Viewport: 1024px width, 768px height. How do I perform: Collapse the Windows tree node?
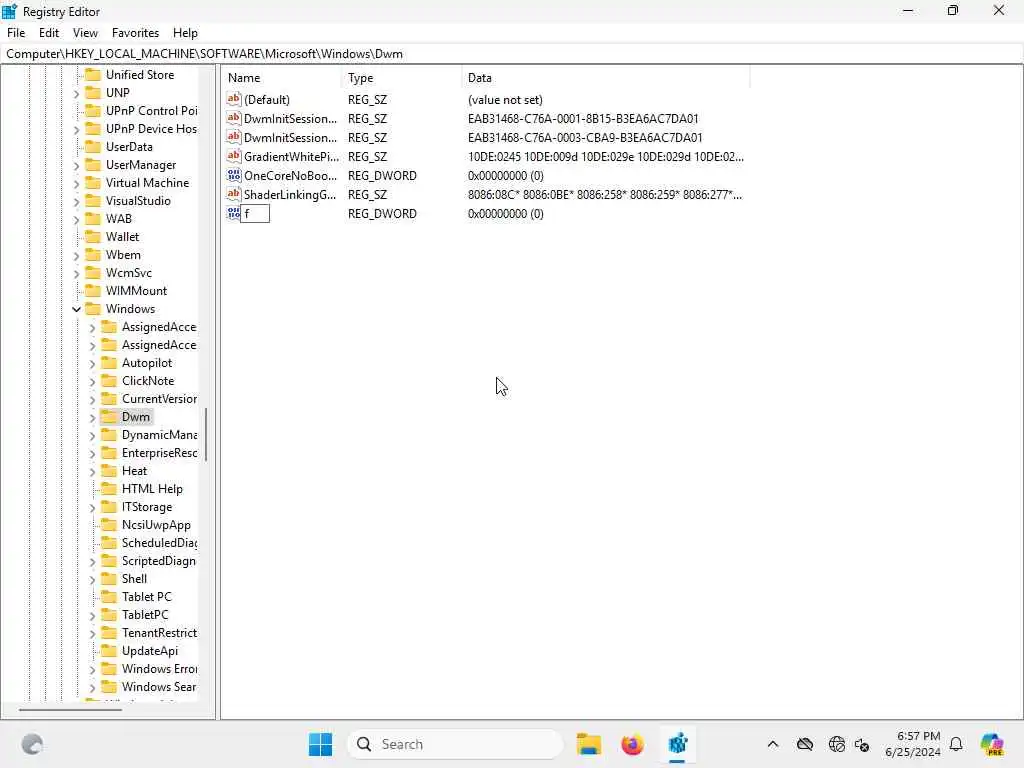(76, 309)
